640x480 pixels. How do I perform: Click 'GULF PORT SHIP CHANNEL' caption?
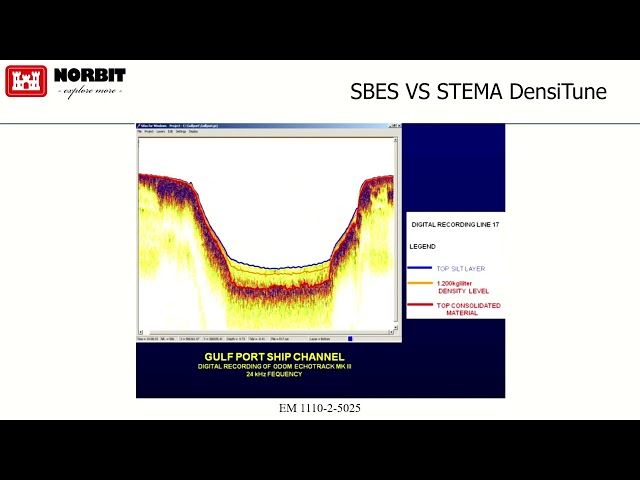pos(274,357)
